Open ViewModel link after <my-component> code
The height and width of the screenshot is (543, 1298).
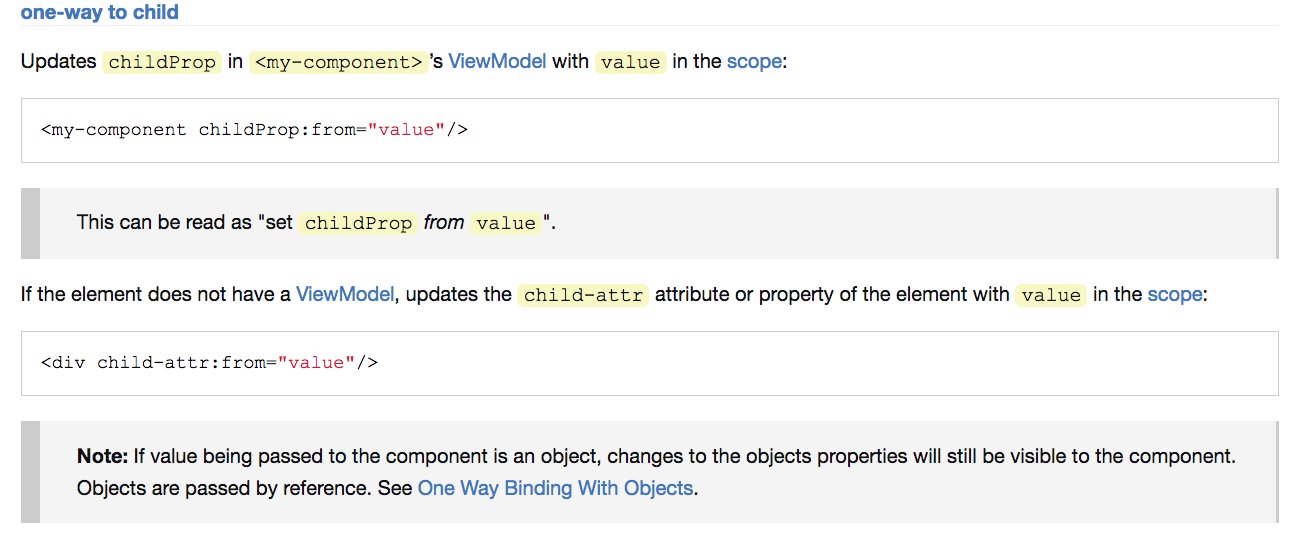[497, 61]
